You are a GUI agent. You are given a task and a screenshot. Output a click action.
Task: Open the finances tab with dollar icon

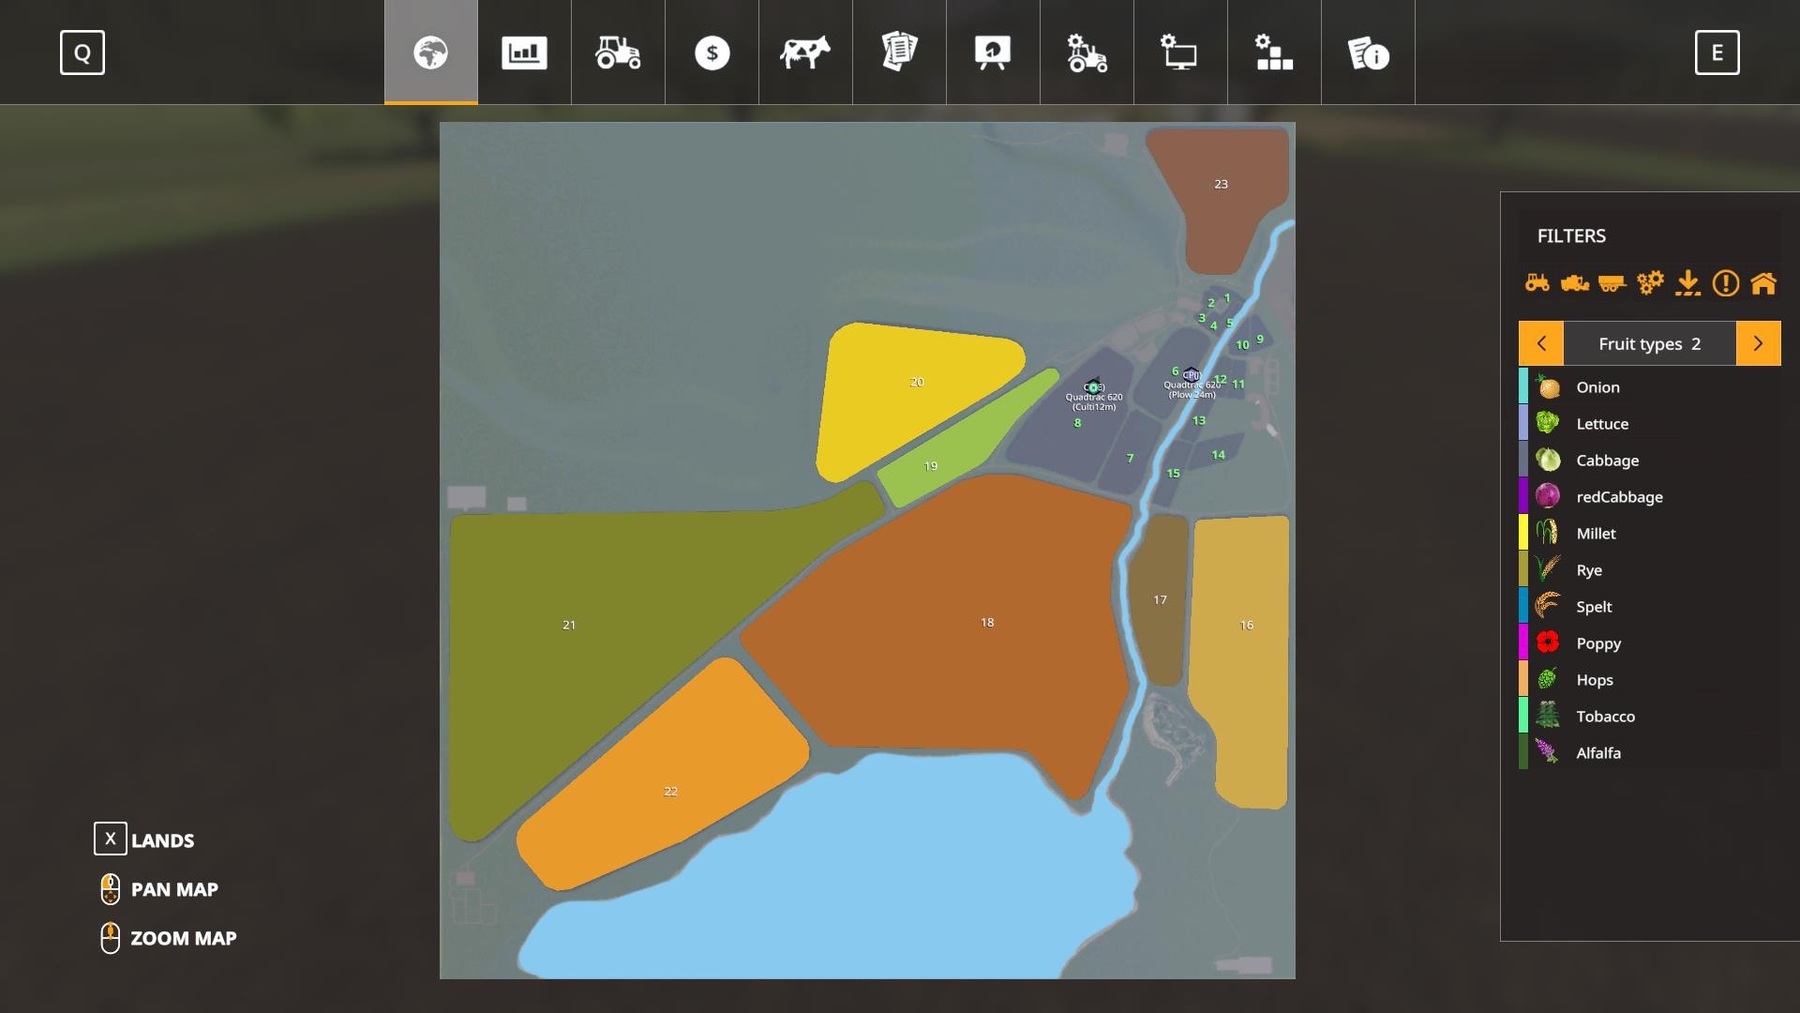click(712, 52)
